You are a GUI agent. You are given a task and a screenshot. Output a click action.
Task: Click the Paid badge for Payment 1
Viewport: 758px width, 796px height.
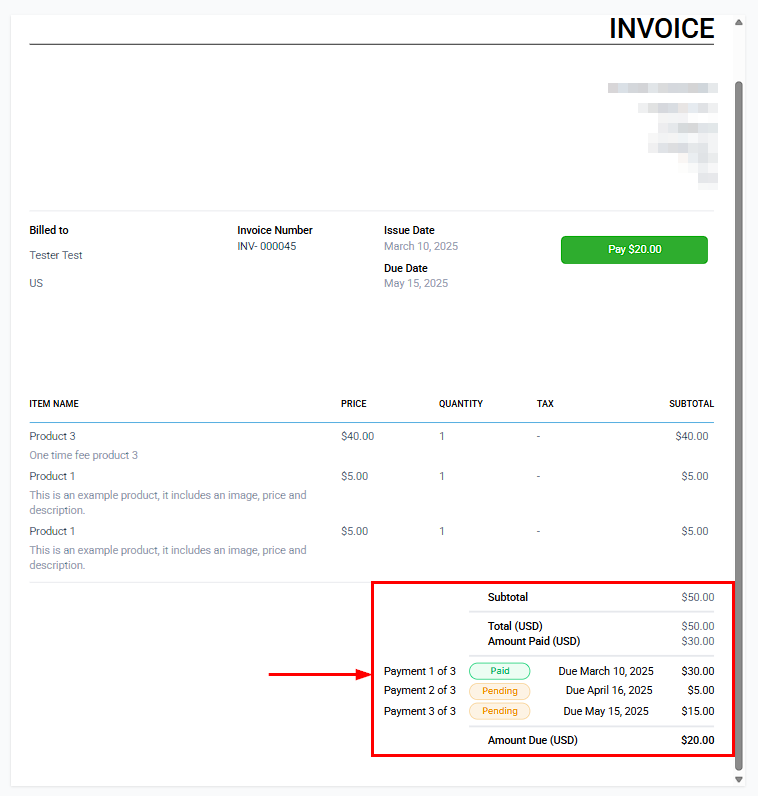[x=499, y=672]
